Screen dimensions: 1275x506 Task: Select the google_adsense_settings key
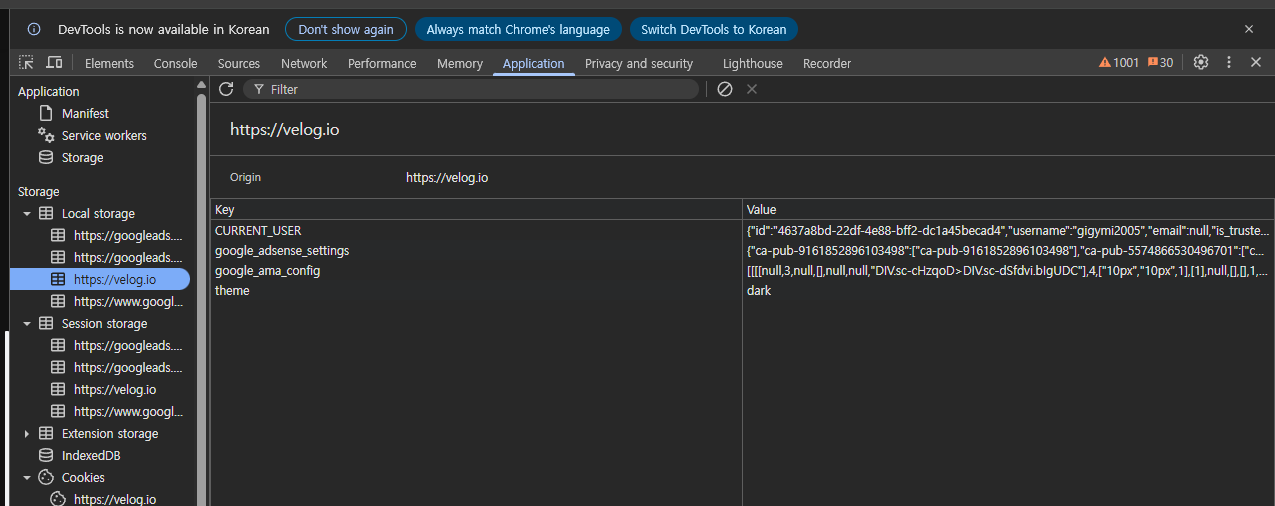point(476,251)
